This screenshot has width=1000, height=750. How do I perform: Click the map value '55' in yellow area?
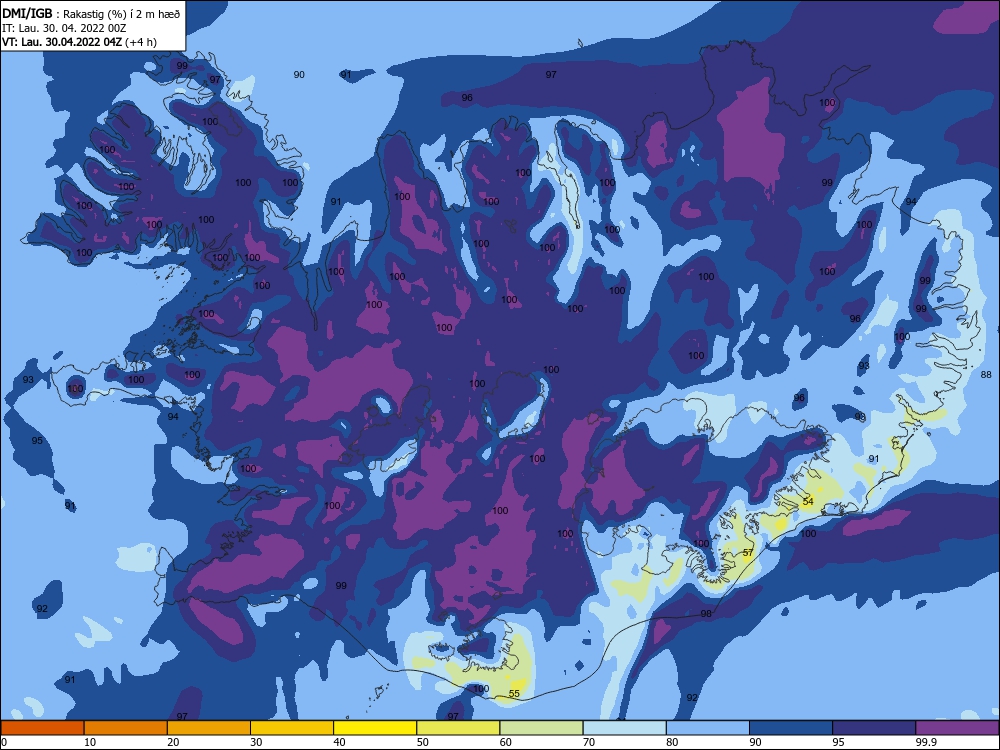click(514, 693)
